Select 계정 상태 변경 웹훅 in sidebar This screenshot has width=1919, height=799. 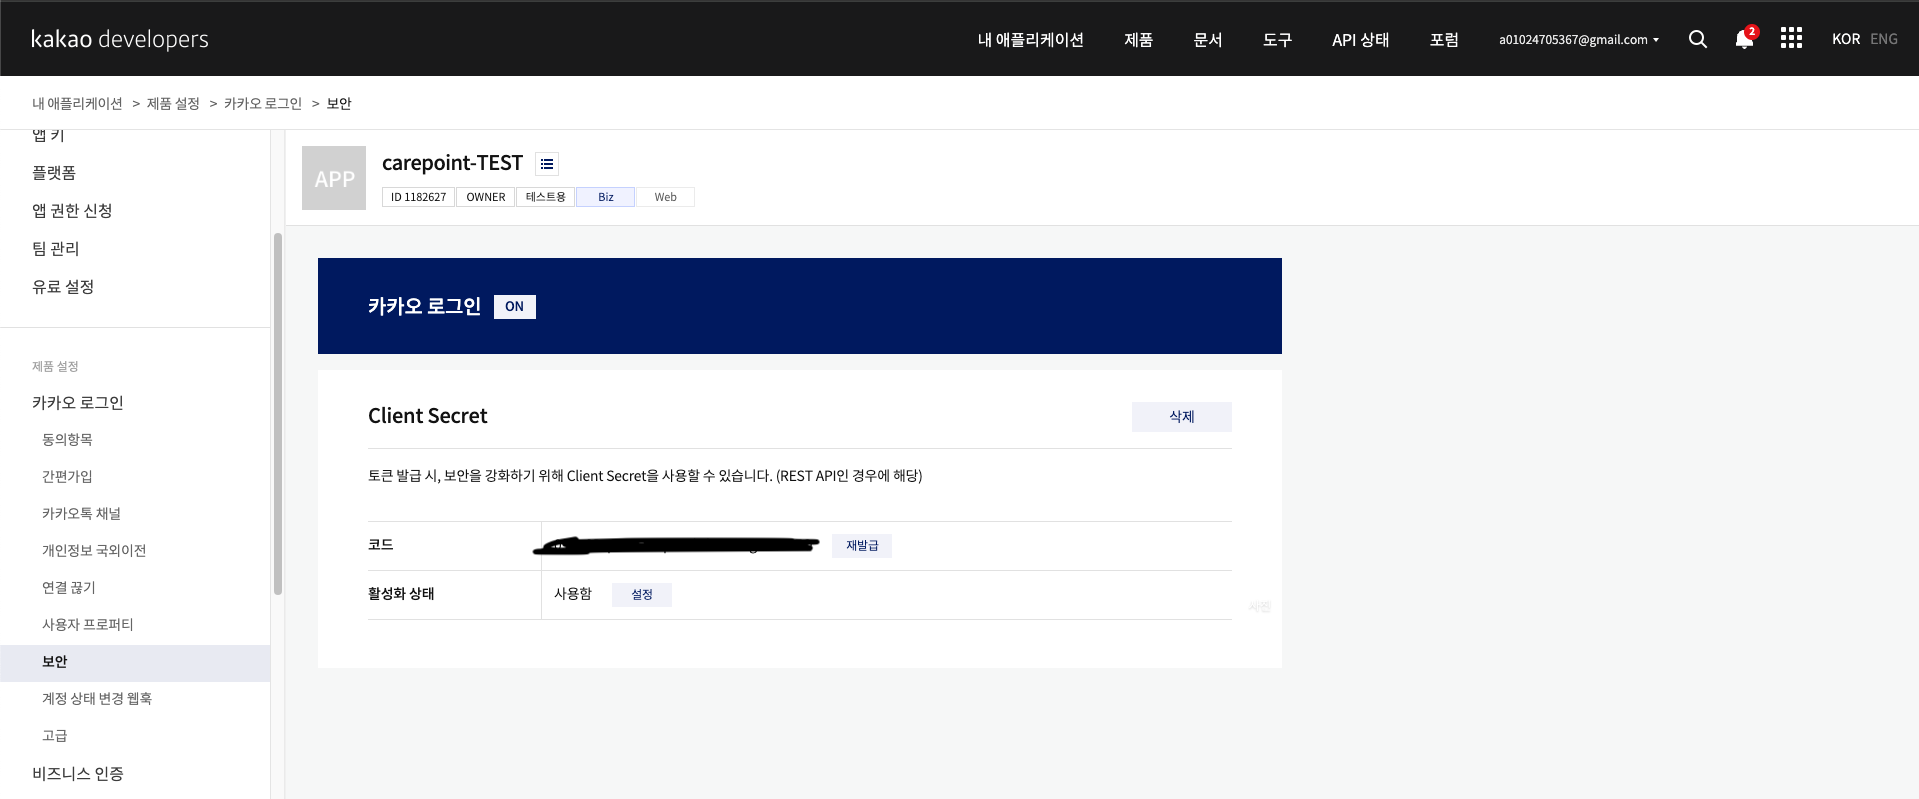click(97, 699)
